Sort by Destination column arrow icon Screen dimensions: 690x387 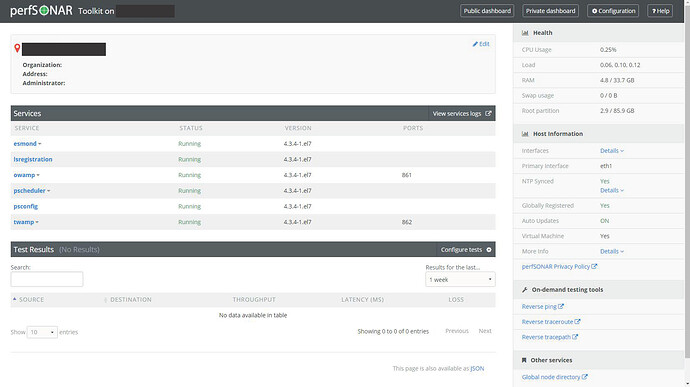click(106, 300)
